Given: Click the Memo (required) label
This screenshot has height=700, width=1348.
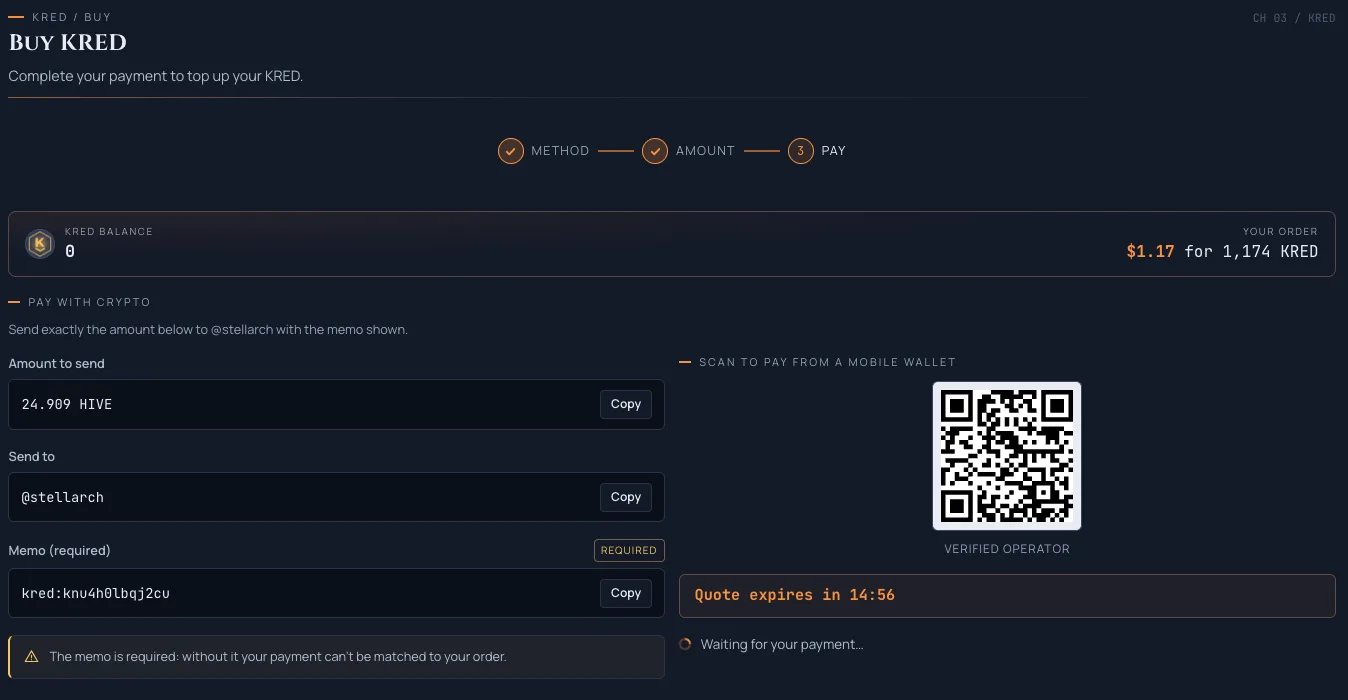Looking at the screenshot, I should coord(60,550).
